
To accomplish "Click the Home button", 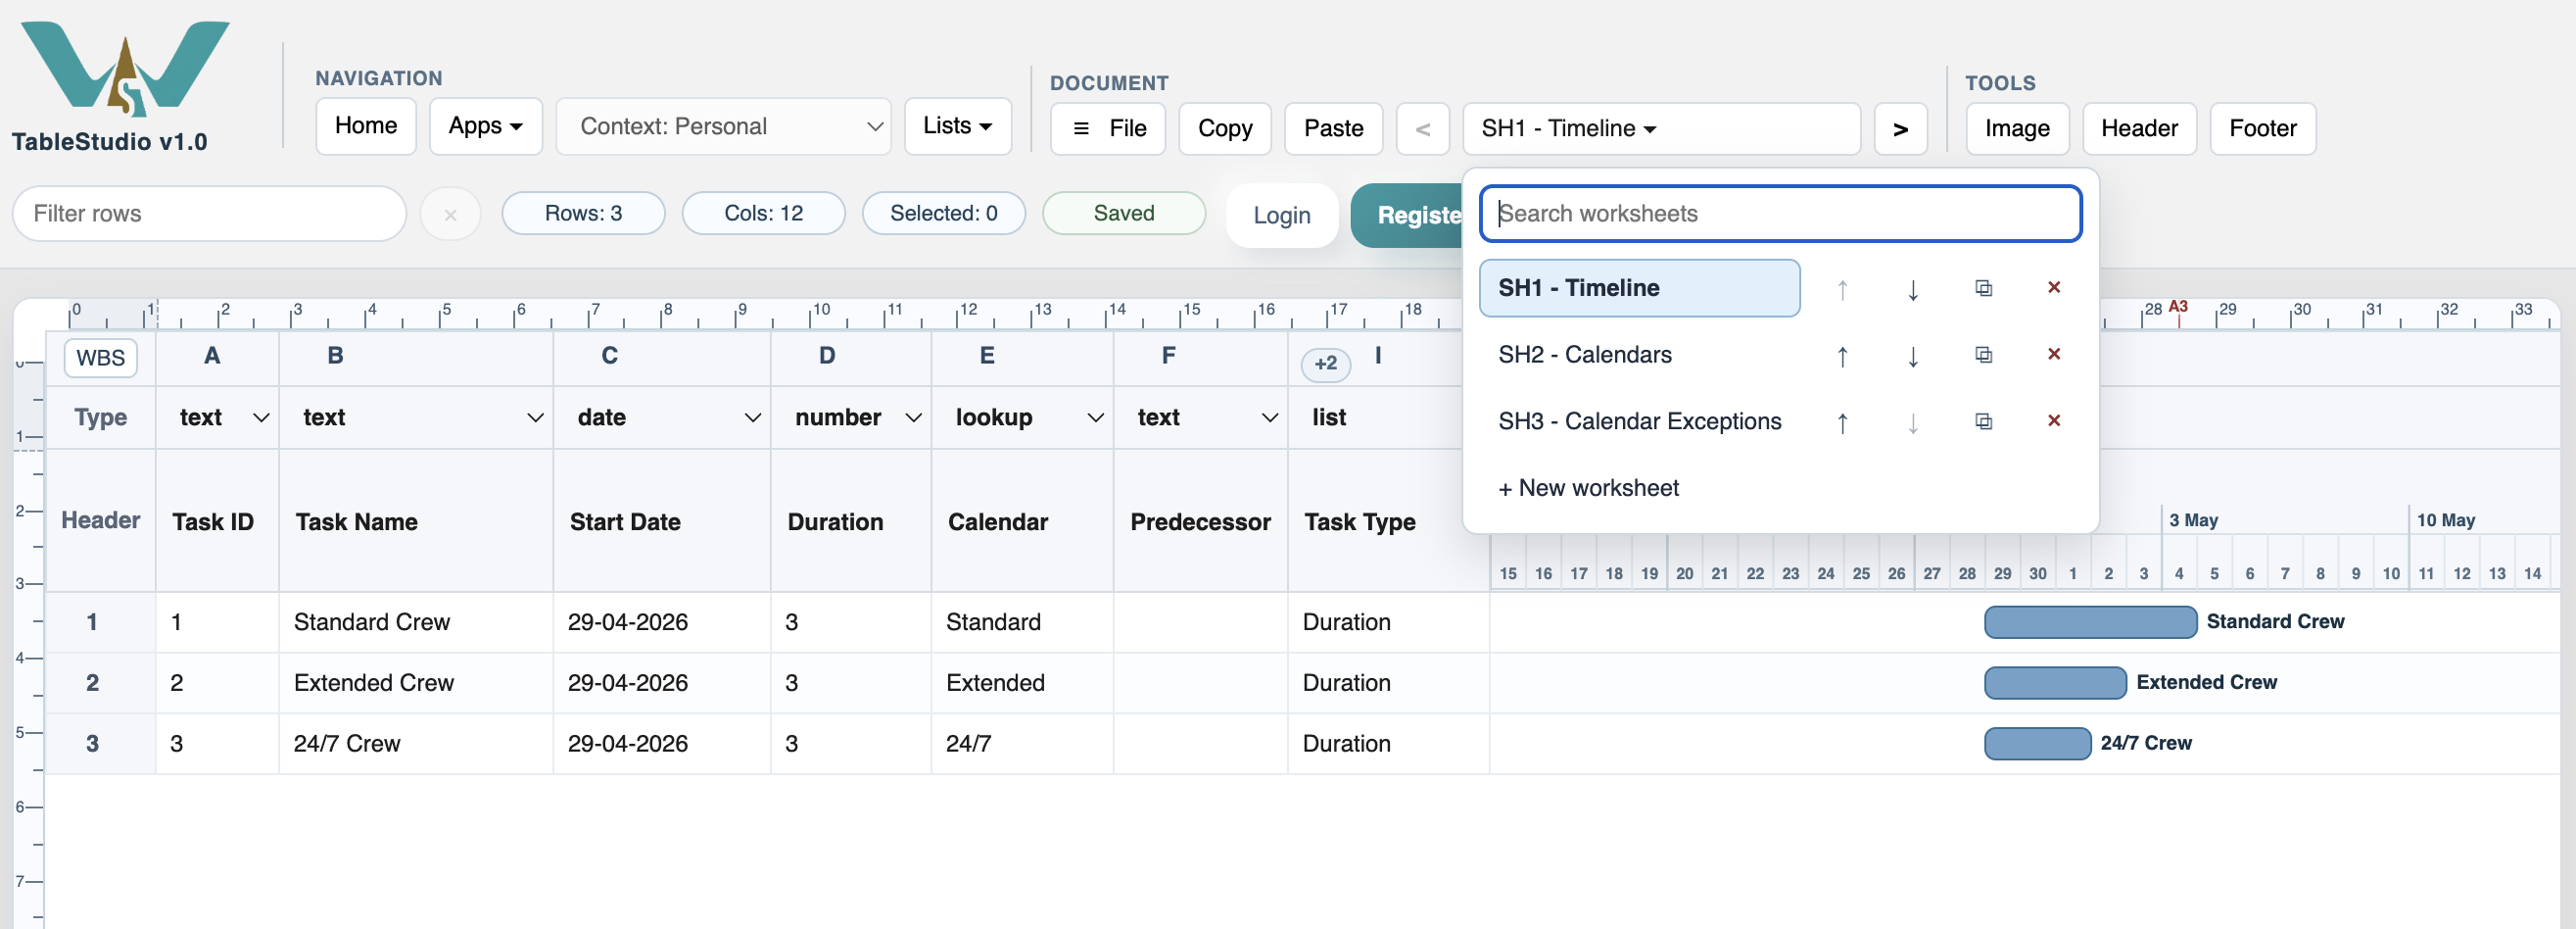I will point(366,126).
